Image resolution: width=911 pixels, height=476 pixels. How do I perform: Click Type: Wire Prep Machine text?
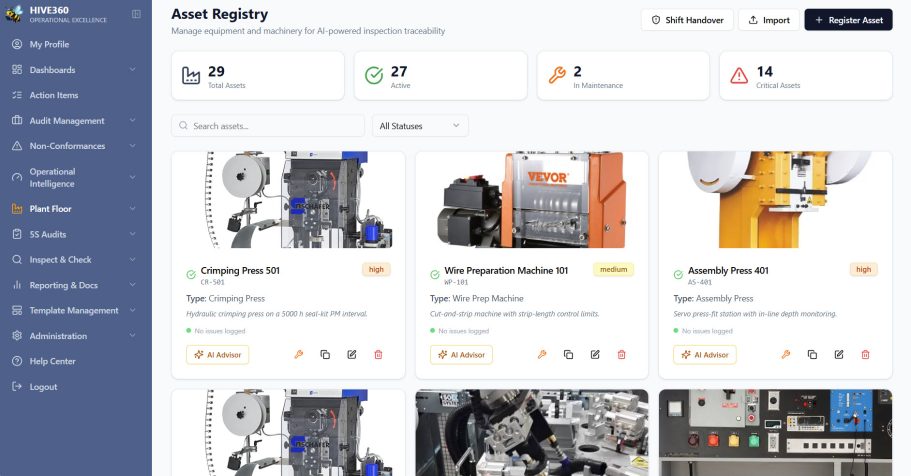tap(476, 299)
